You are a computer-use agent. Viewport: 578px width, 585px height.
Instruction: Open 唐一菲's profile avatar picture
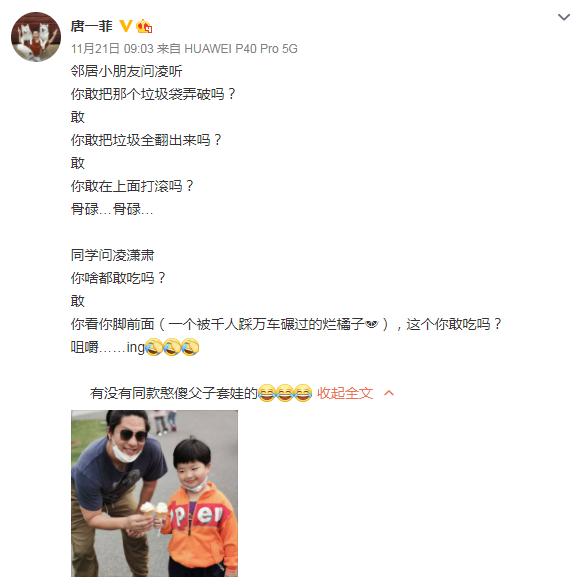pos(36,37)
